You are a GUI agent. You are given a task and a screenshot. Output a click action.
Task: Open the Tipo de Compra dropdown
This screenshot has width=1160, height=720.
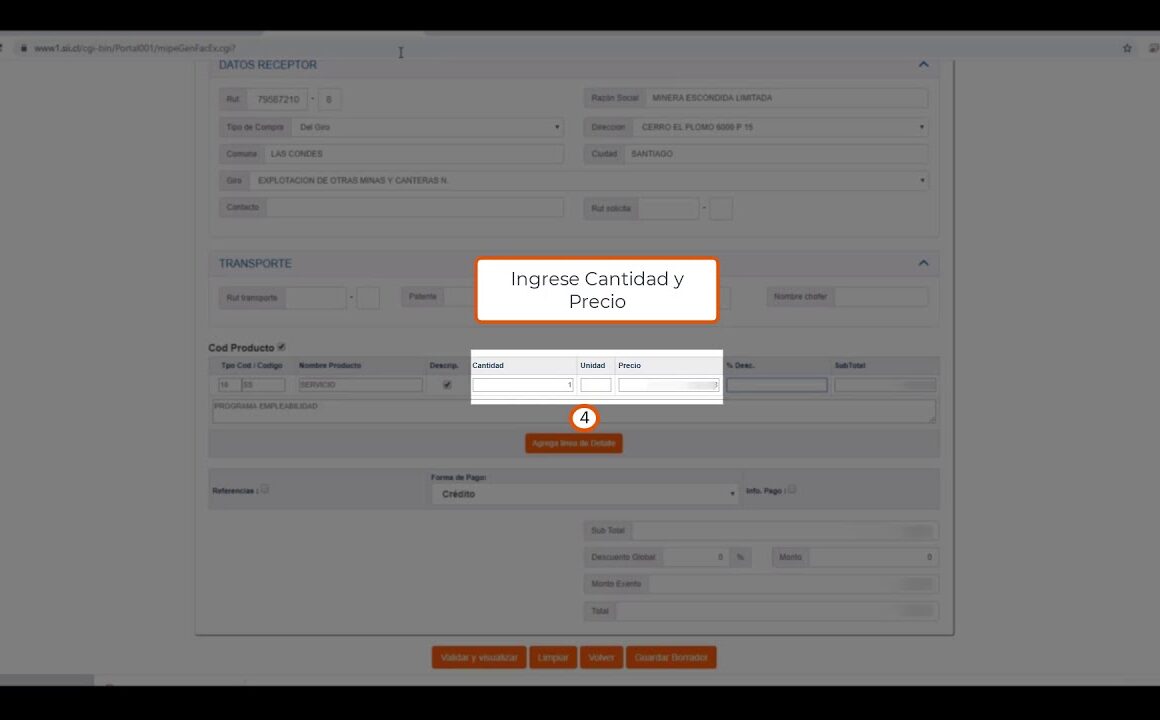tap(428, 127)
